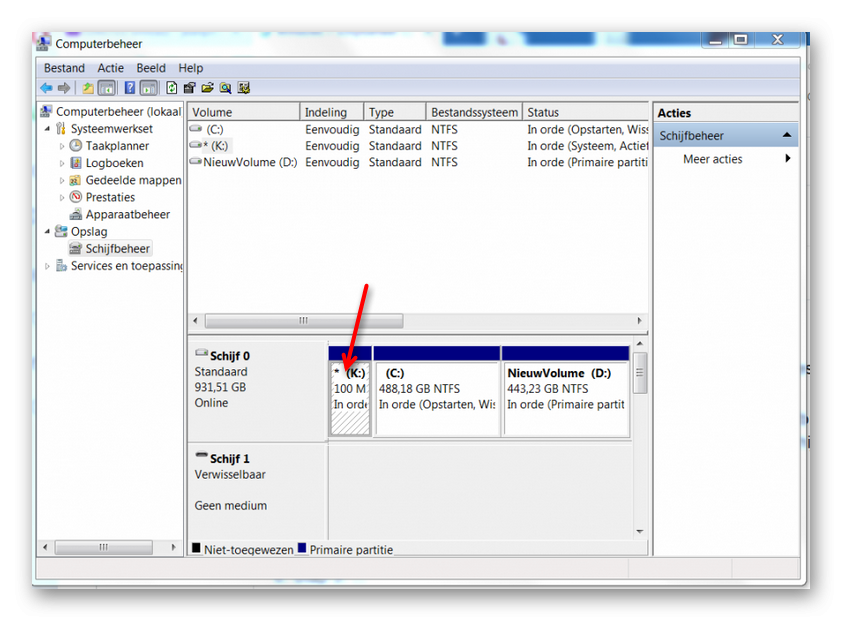This screenshot has height=621, width=842.
Task: Sort by the Status column header
Action: tap(586, 112)
